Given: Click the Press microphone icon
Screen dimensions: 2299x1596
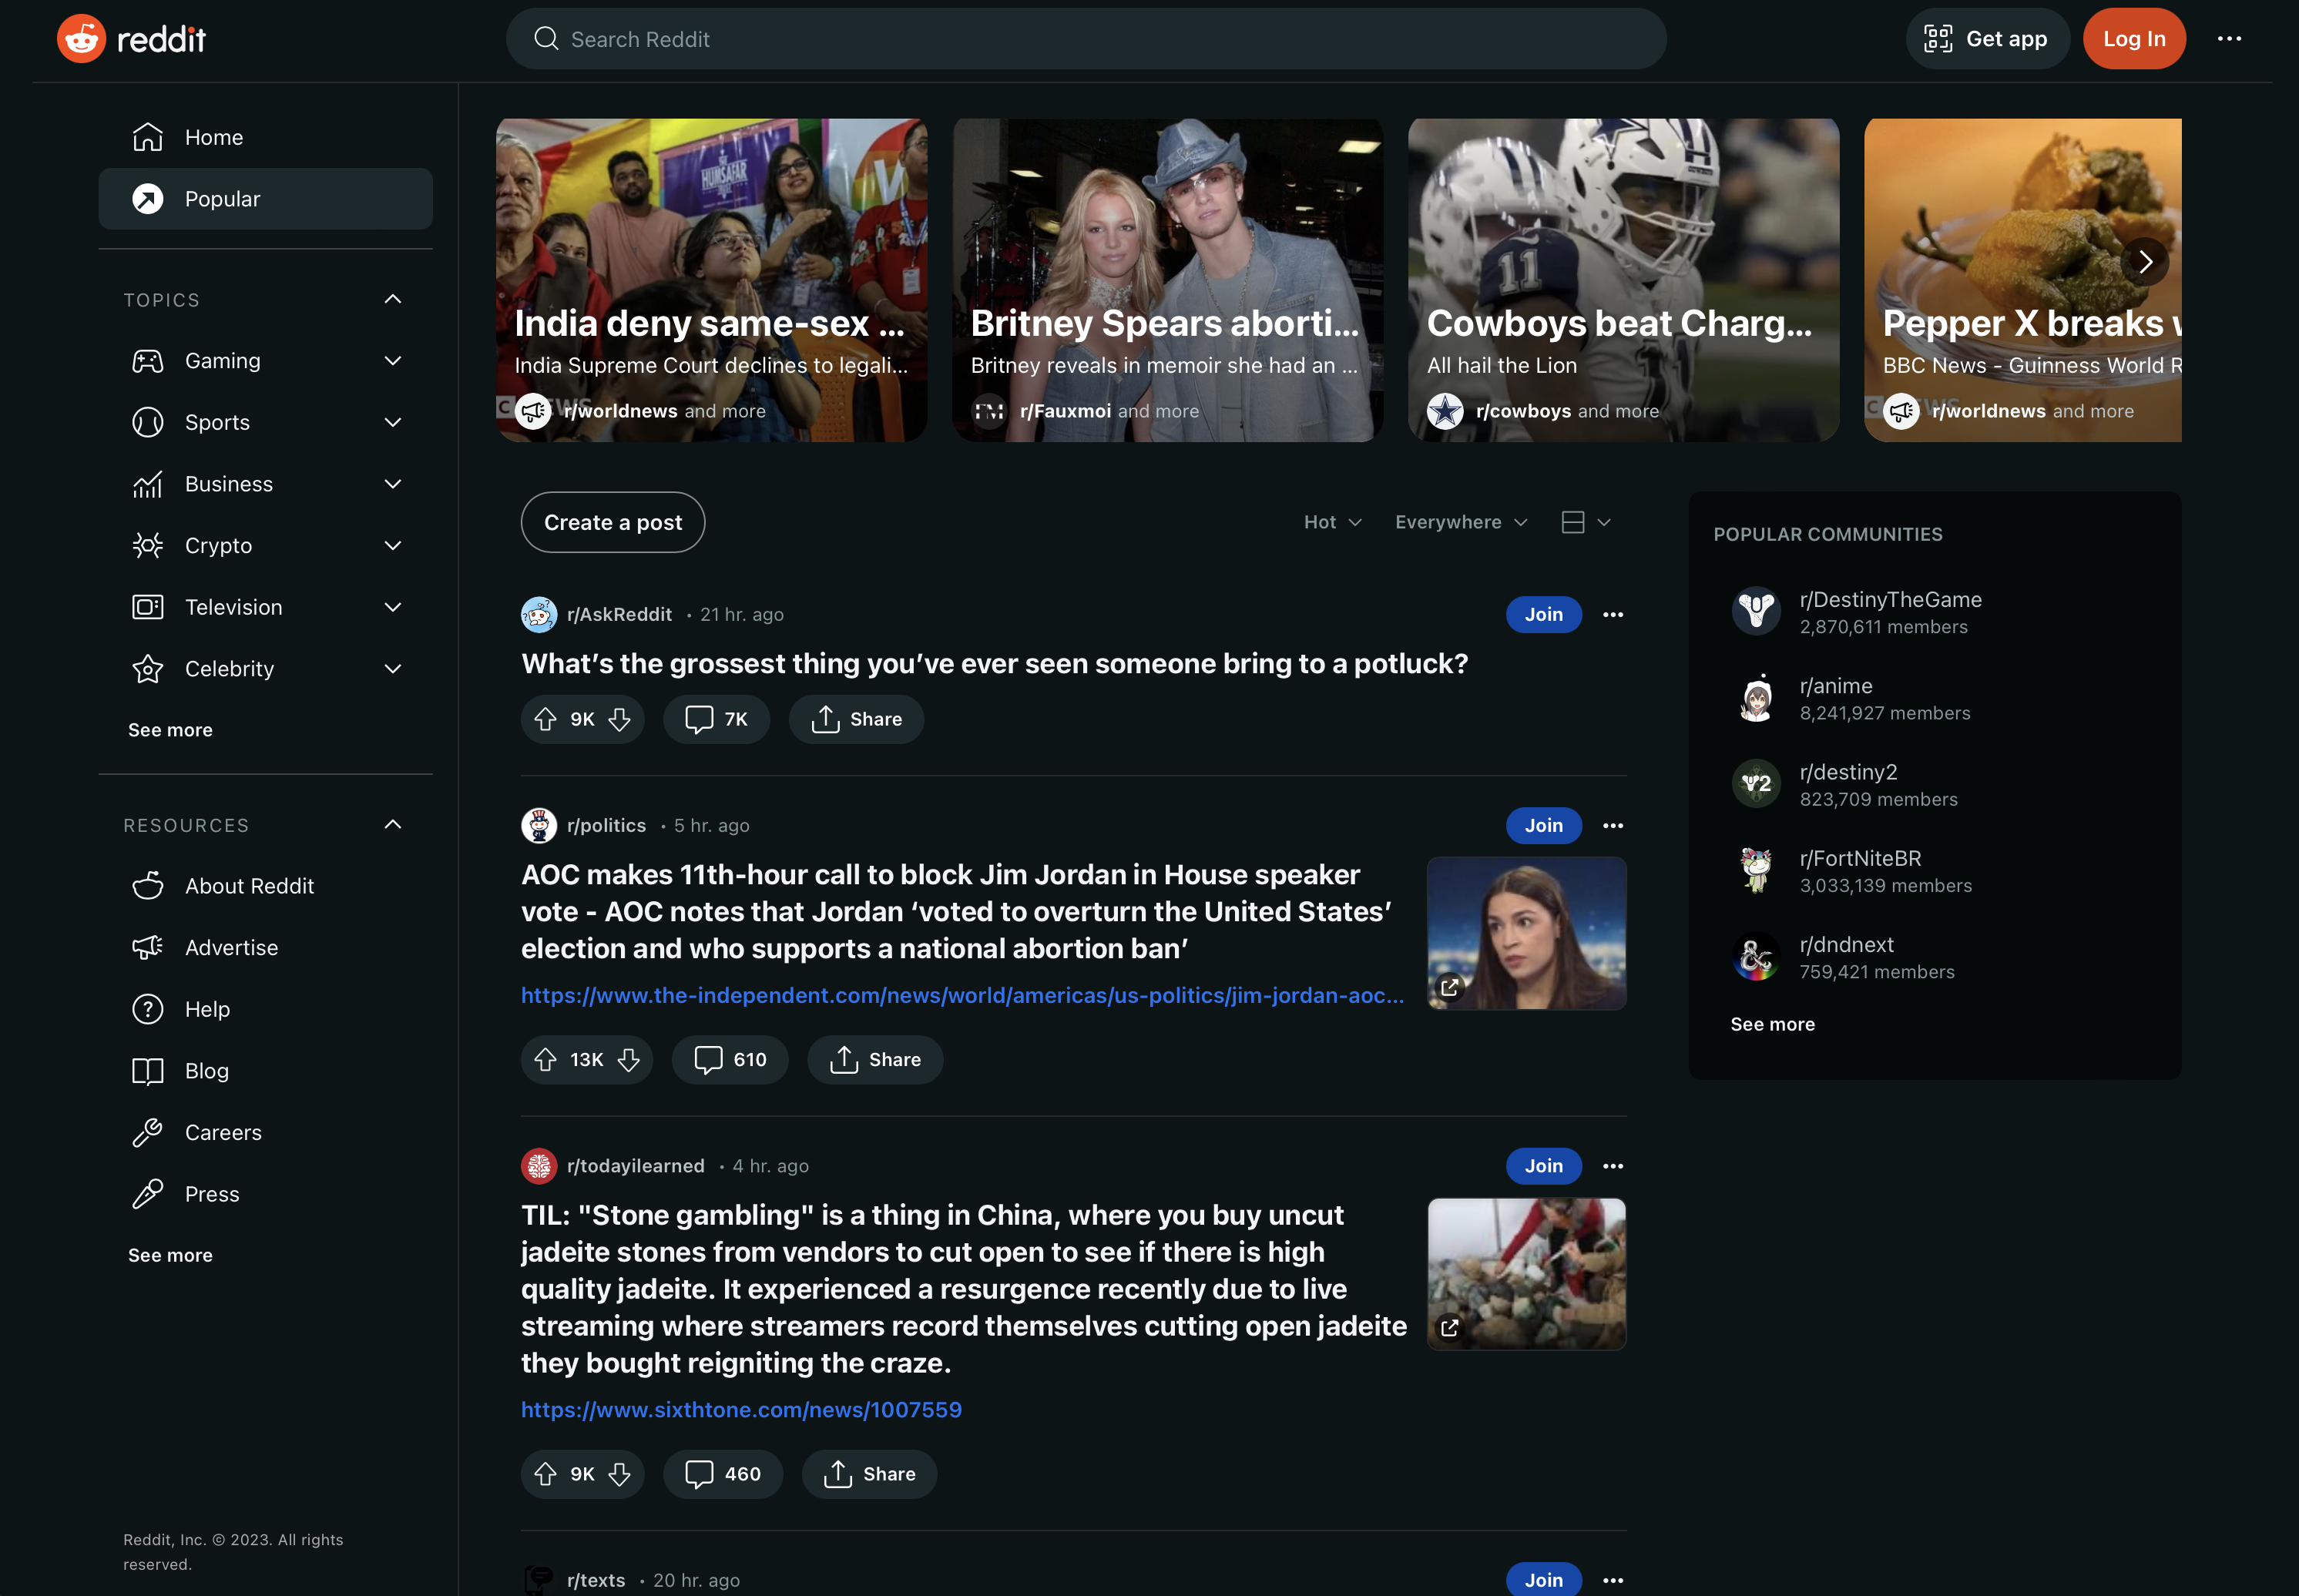Looking at the screenshot, I should [x=148, y=1194].
